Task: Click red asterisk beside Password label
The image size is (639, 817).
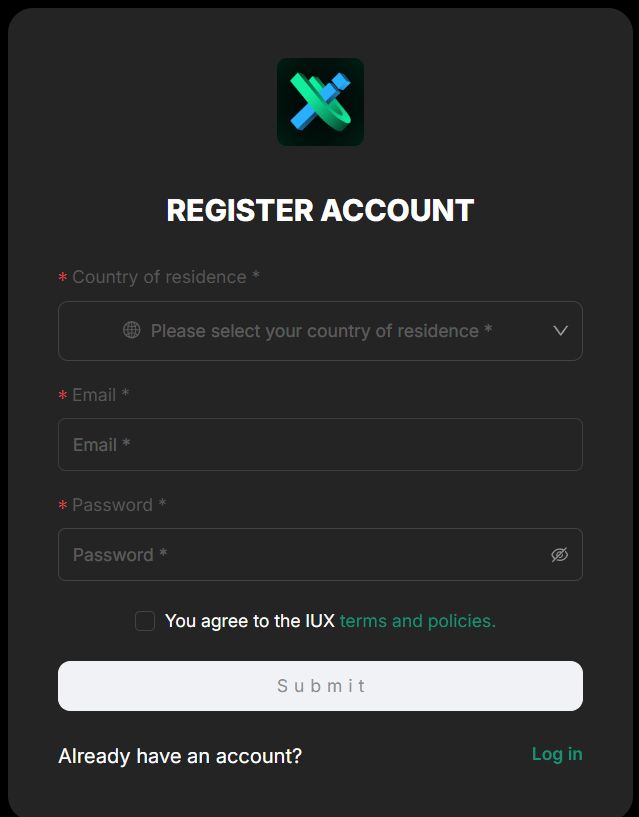Action: [x=63, y=505]
